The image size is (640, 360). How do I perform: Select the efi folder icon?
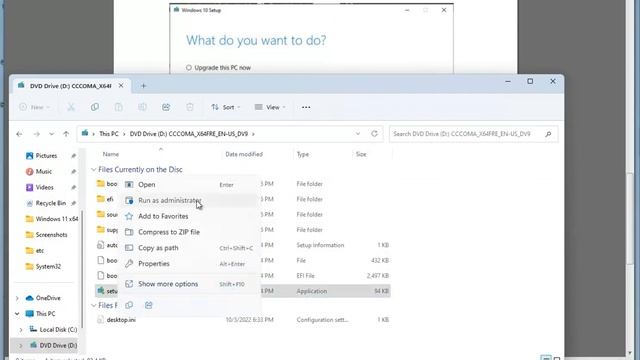tap(101, 199)
